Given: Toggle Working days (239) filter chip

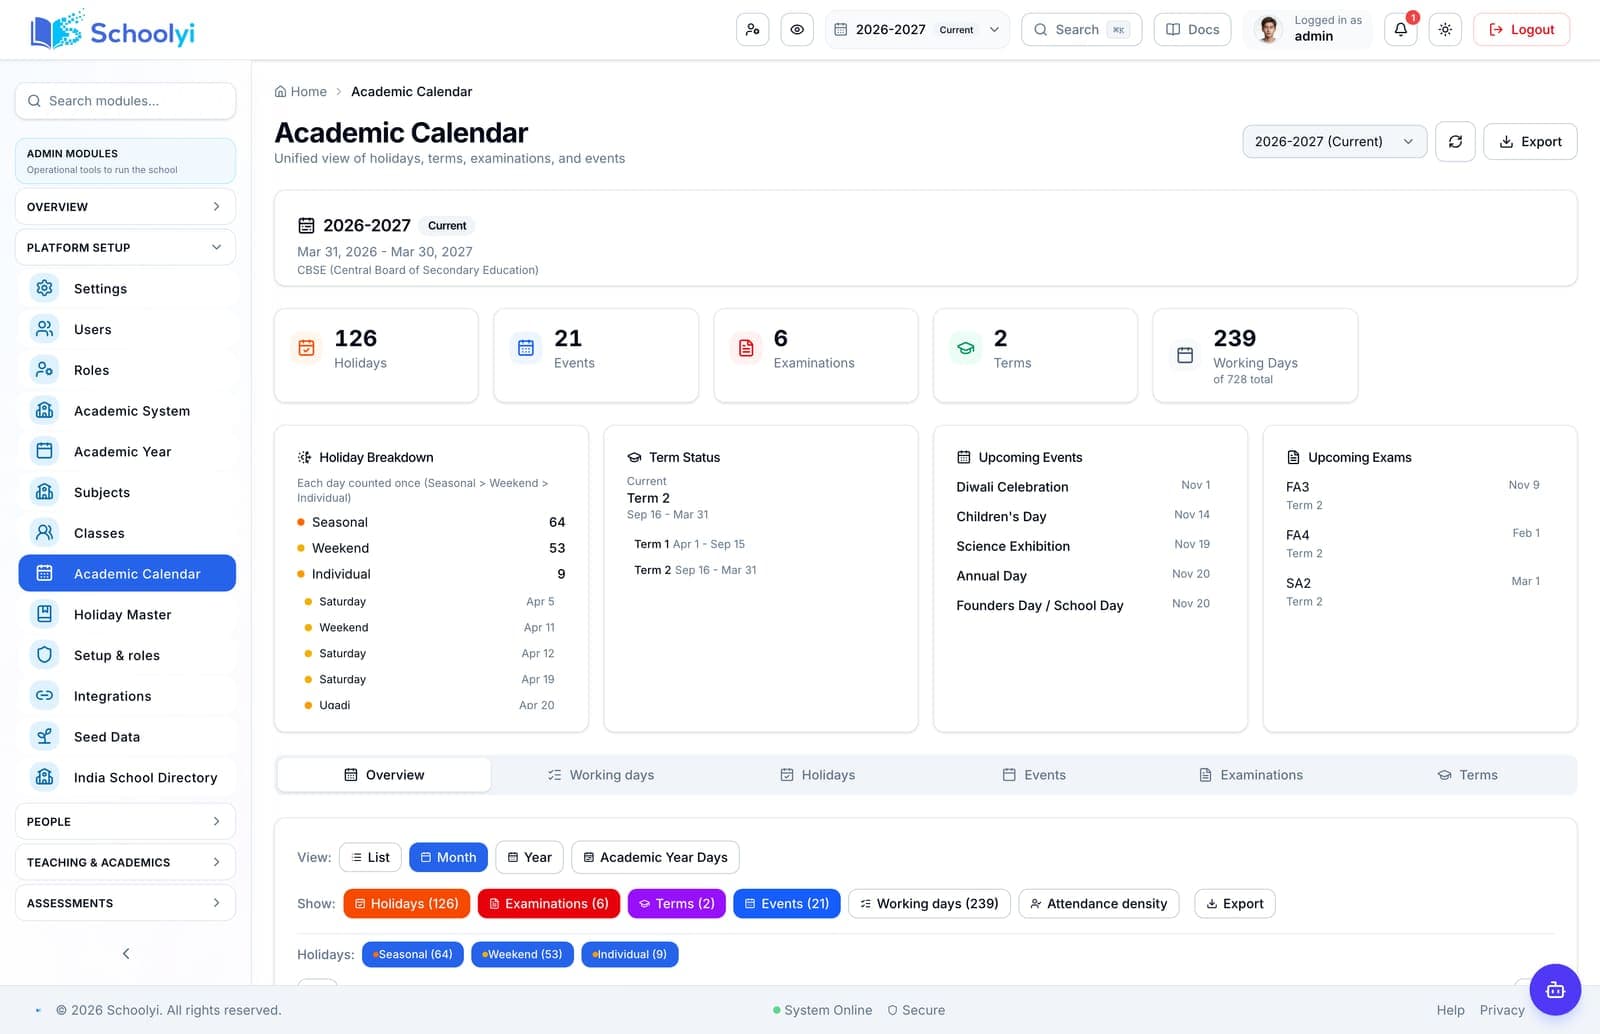Looking at the screenshot, I should 930,904.
